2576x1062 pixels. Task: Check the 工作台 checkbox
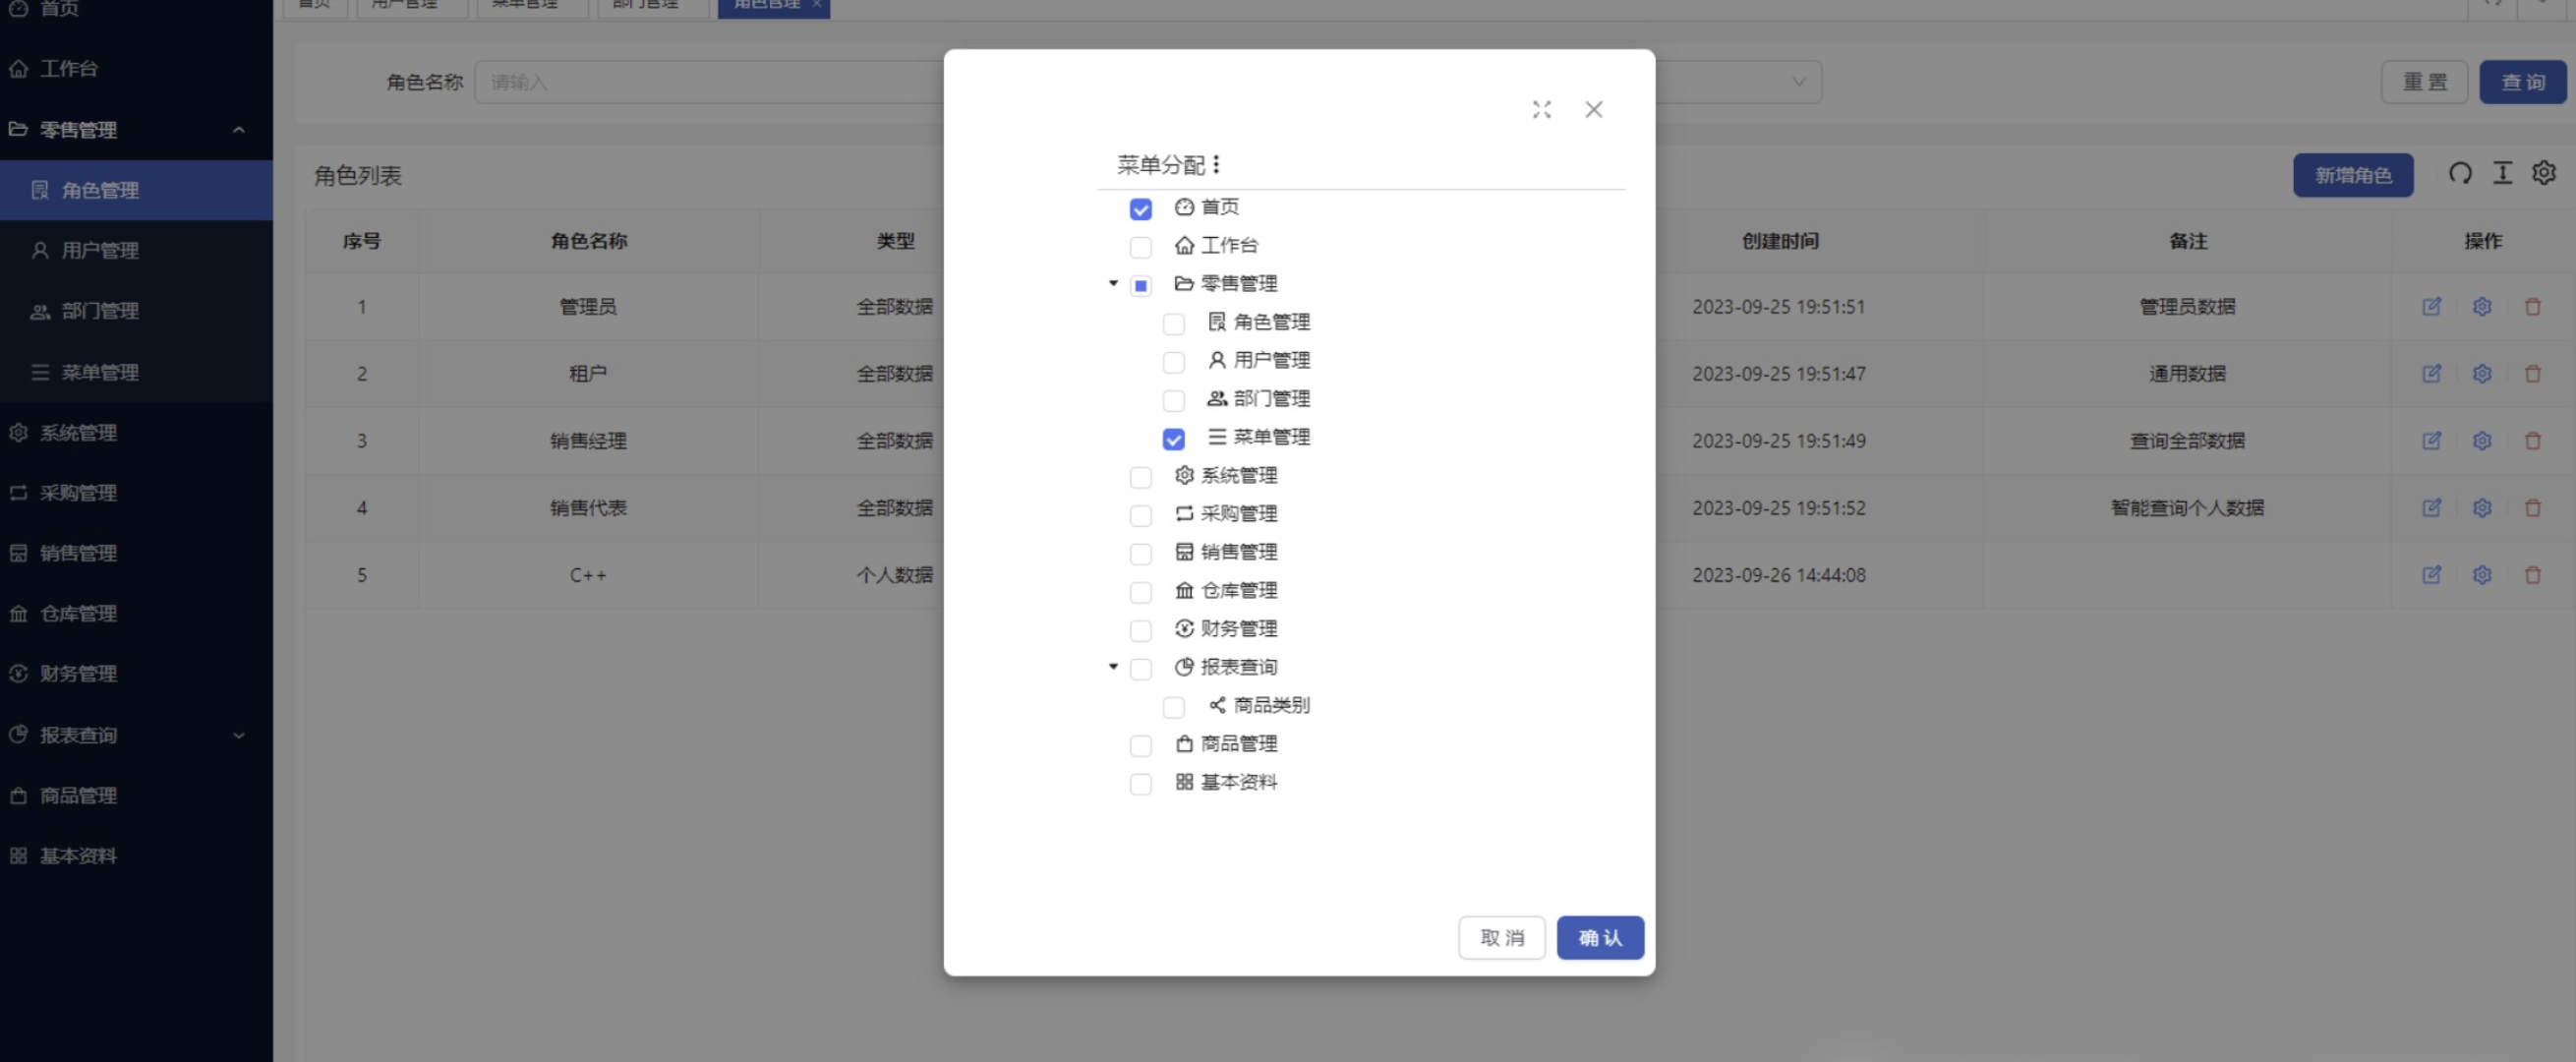pos(1140,247)
